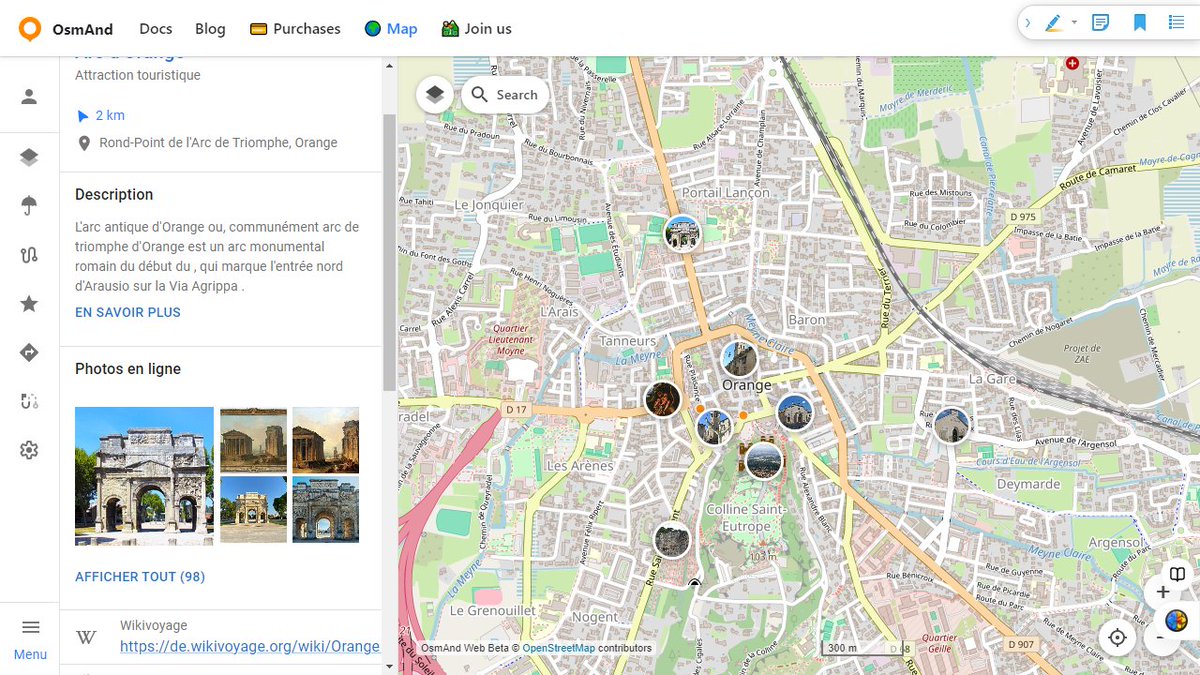Collapse the top toolbar with chevron
This screenshot has height=675, width=1200.
point(1028,22)
